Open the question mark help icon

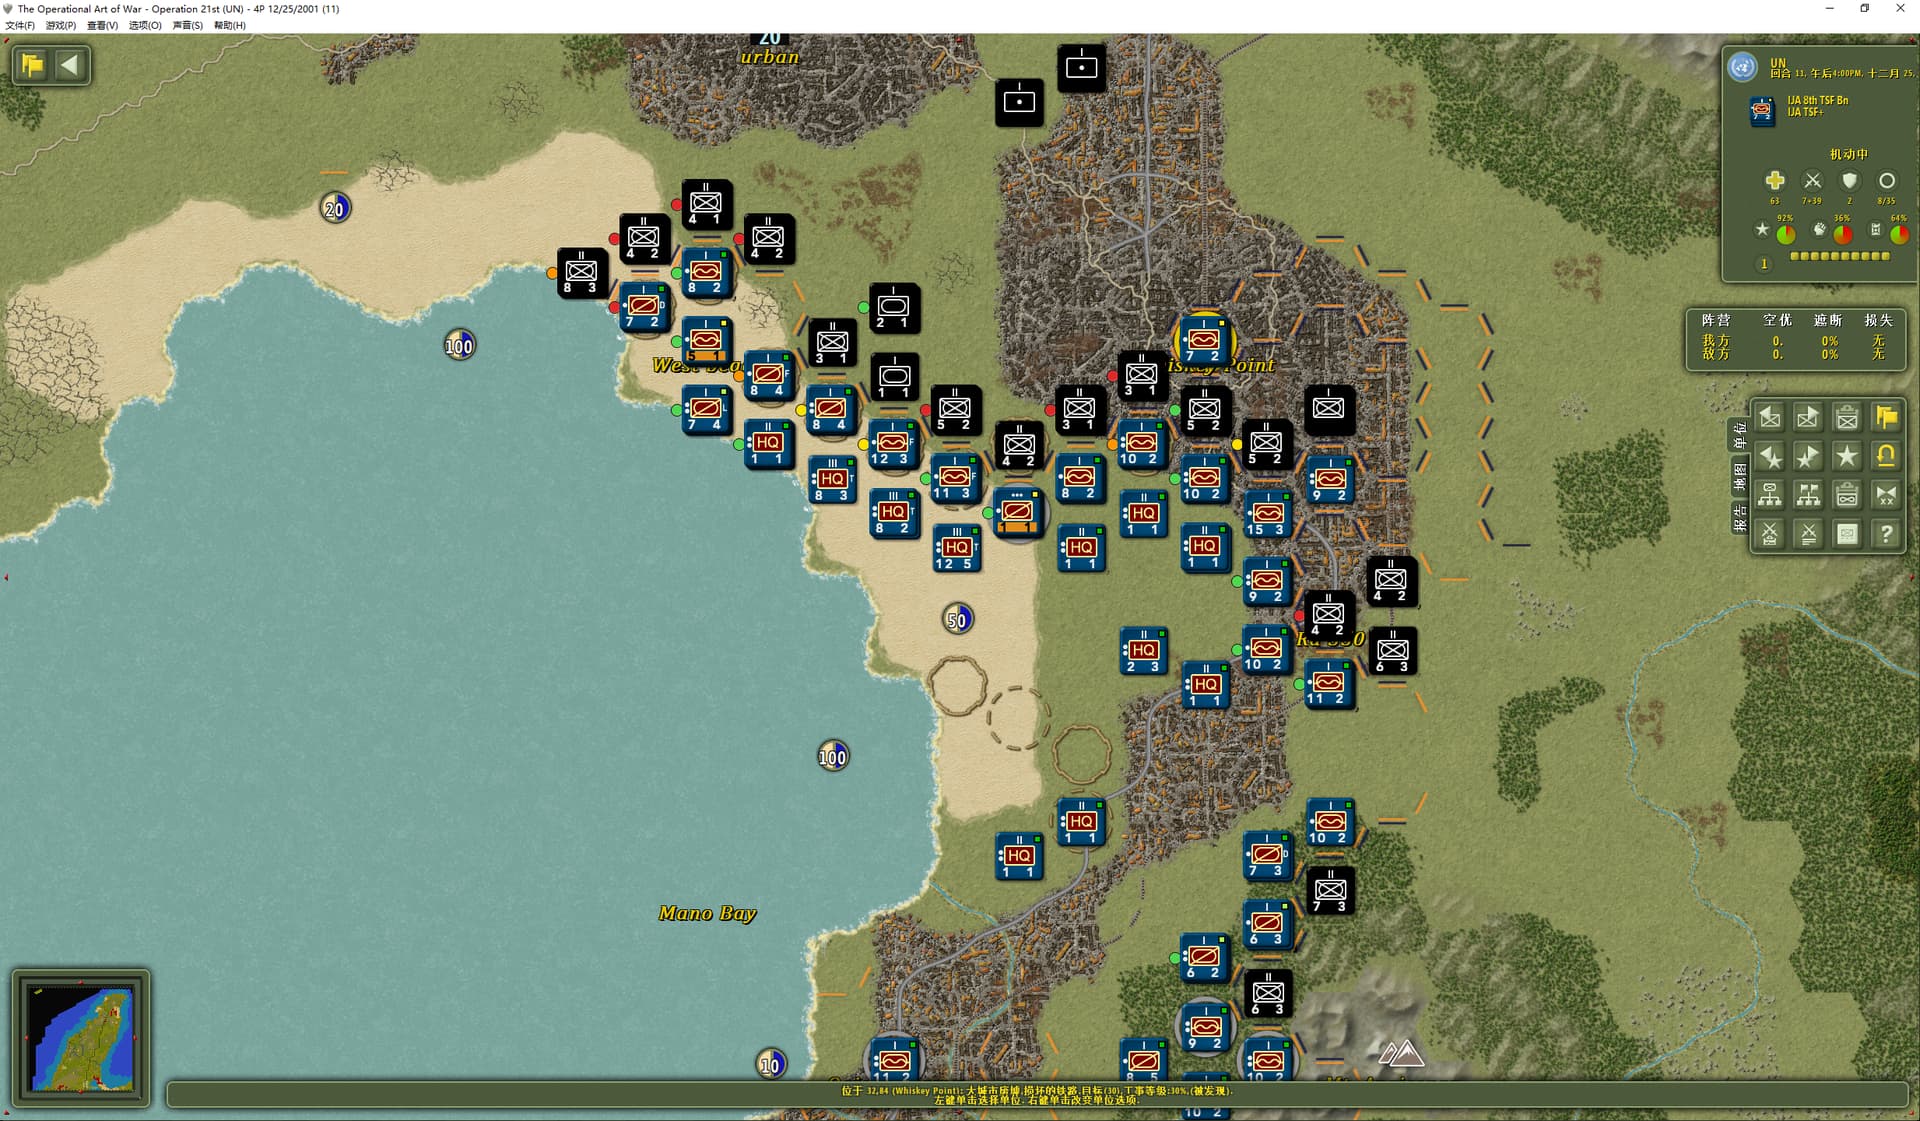pos(1886,534)
